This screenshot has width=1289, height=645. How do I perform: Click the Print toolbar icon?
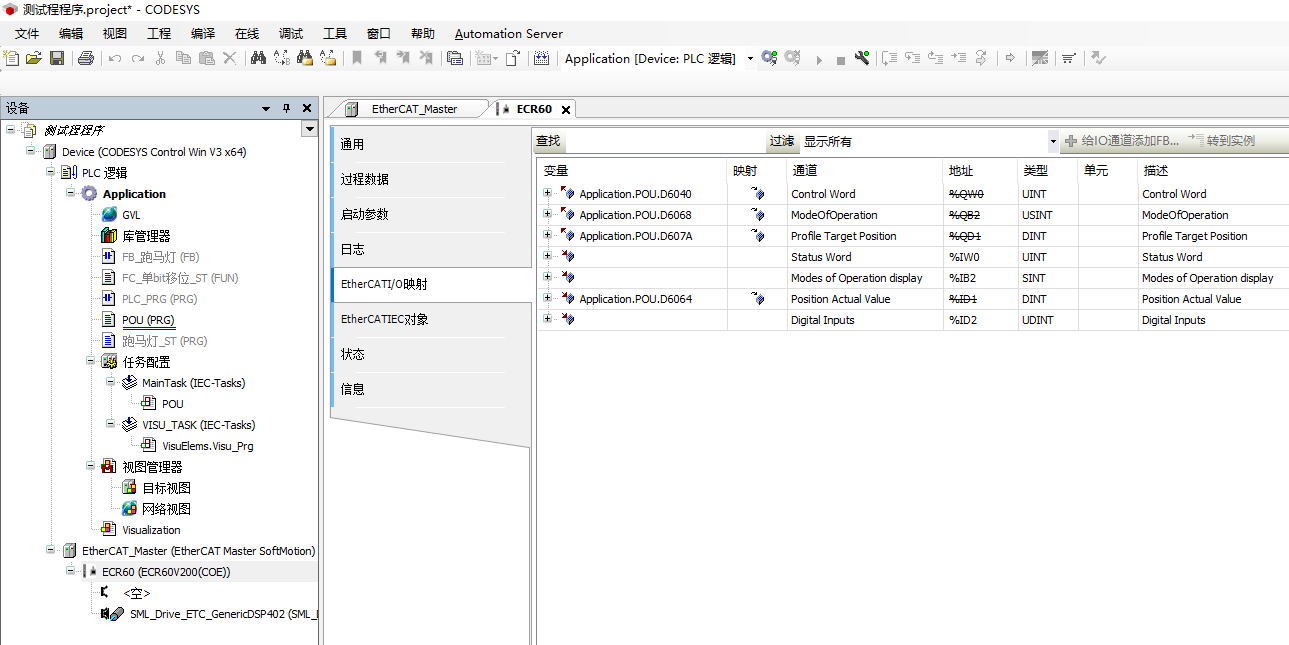click(x=86, y=58)
